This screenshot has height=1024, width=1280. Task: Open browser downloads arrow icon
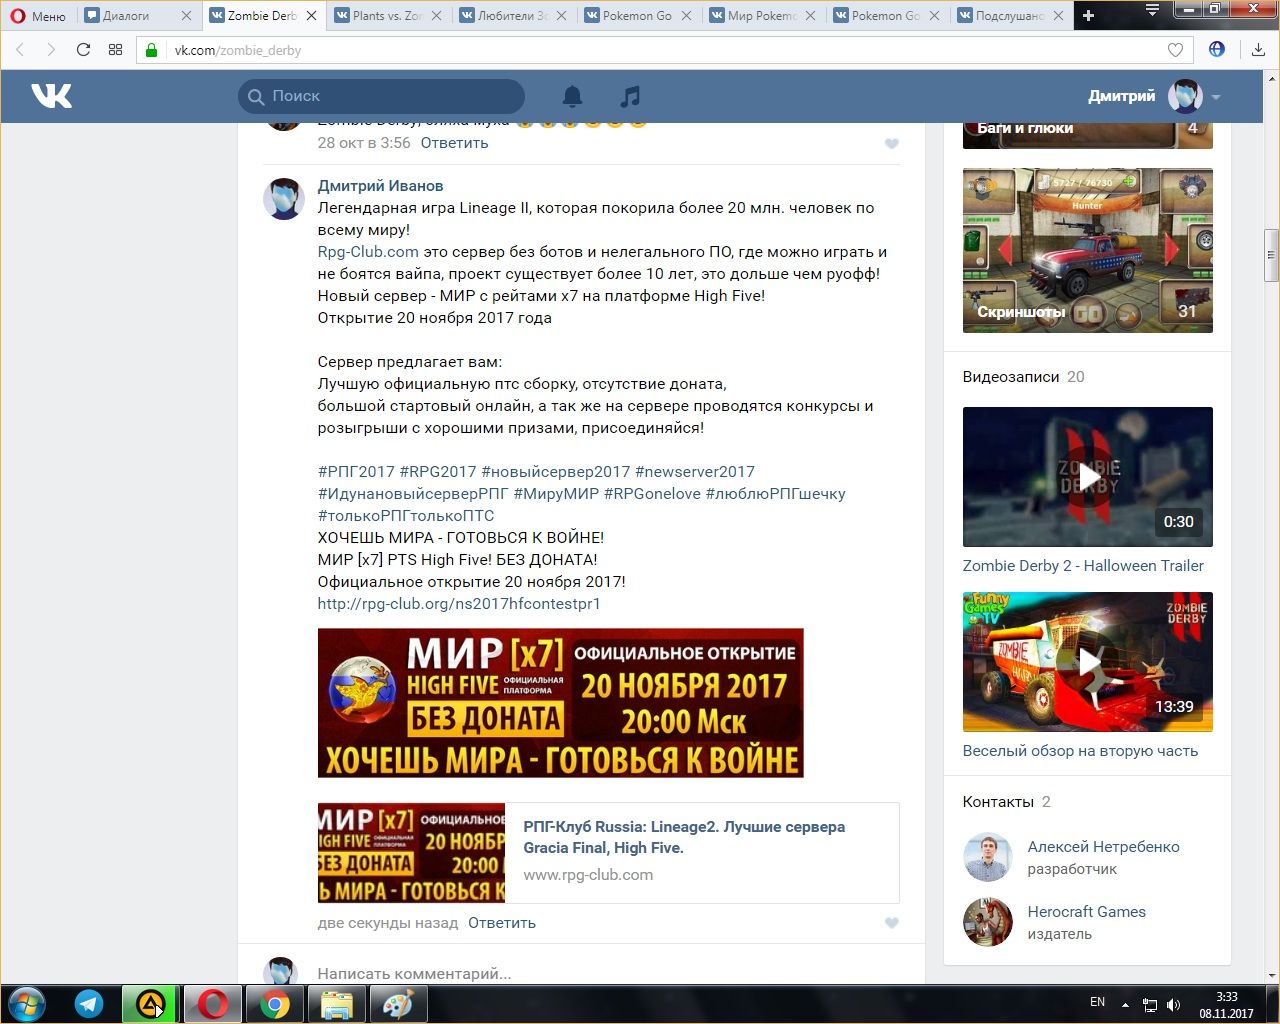pos(1258,50)
